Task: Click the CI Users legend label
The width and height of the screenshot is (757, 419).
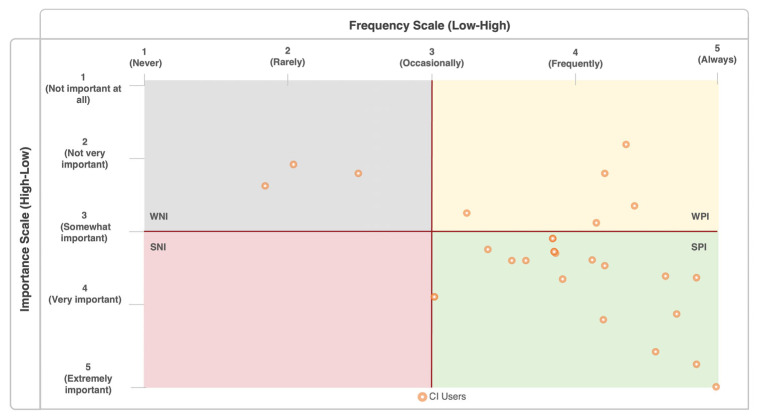Action: click(447, 397)
